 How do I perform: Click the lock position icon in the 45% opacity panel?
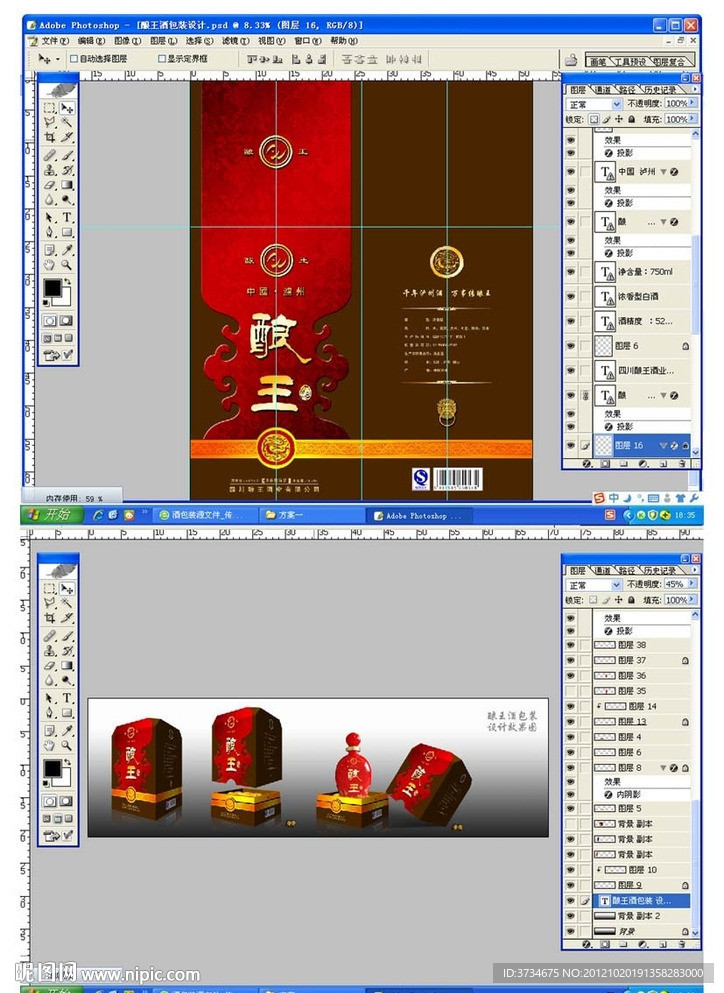click(x=619, y=600)
